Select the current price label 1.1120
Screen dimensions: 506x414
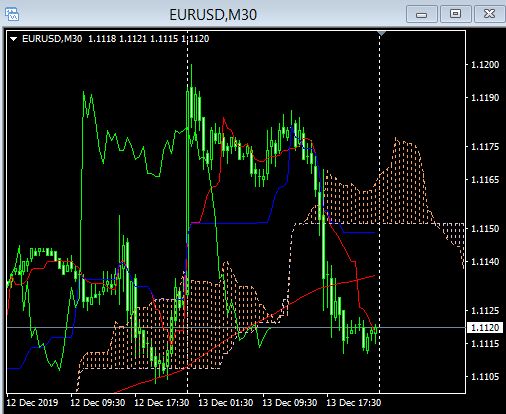485,328
